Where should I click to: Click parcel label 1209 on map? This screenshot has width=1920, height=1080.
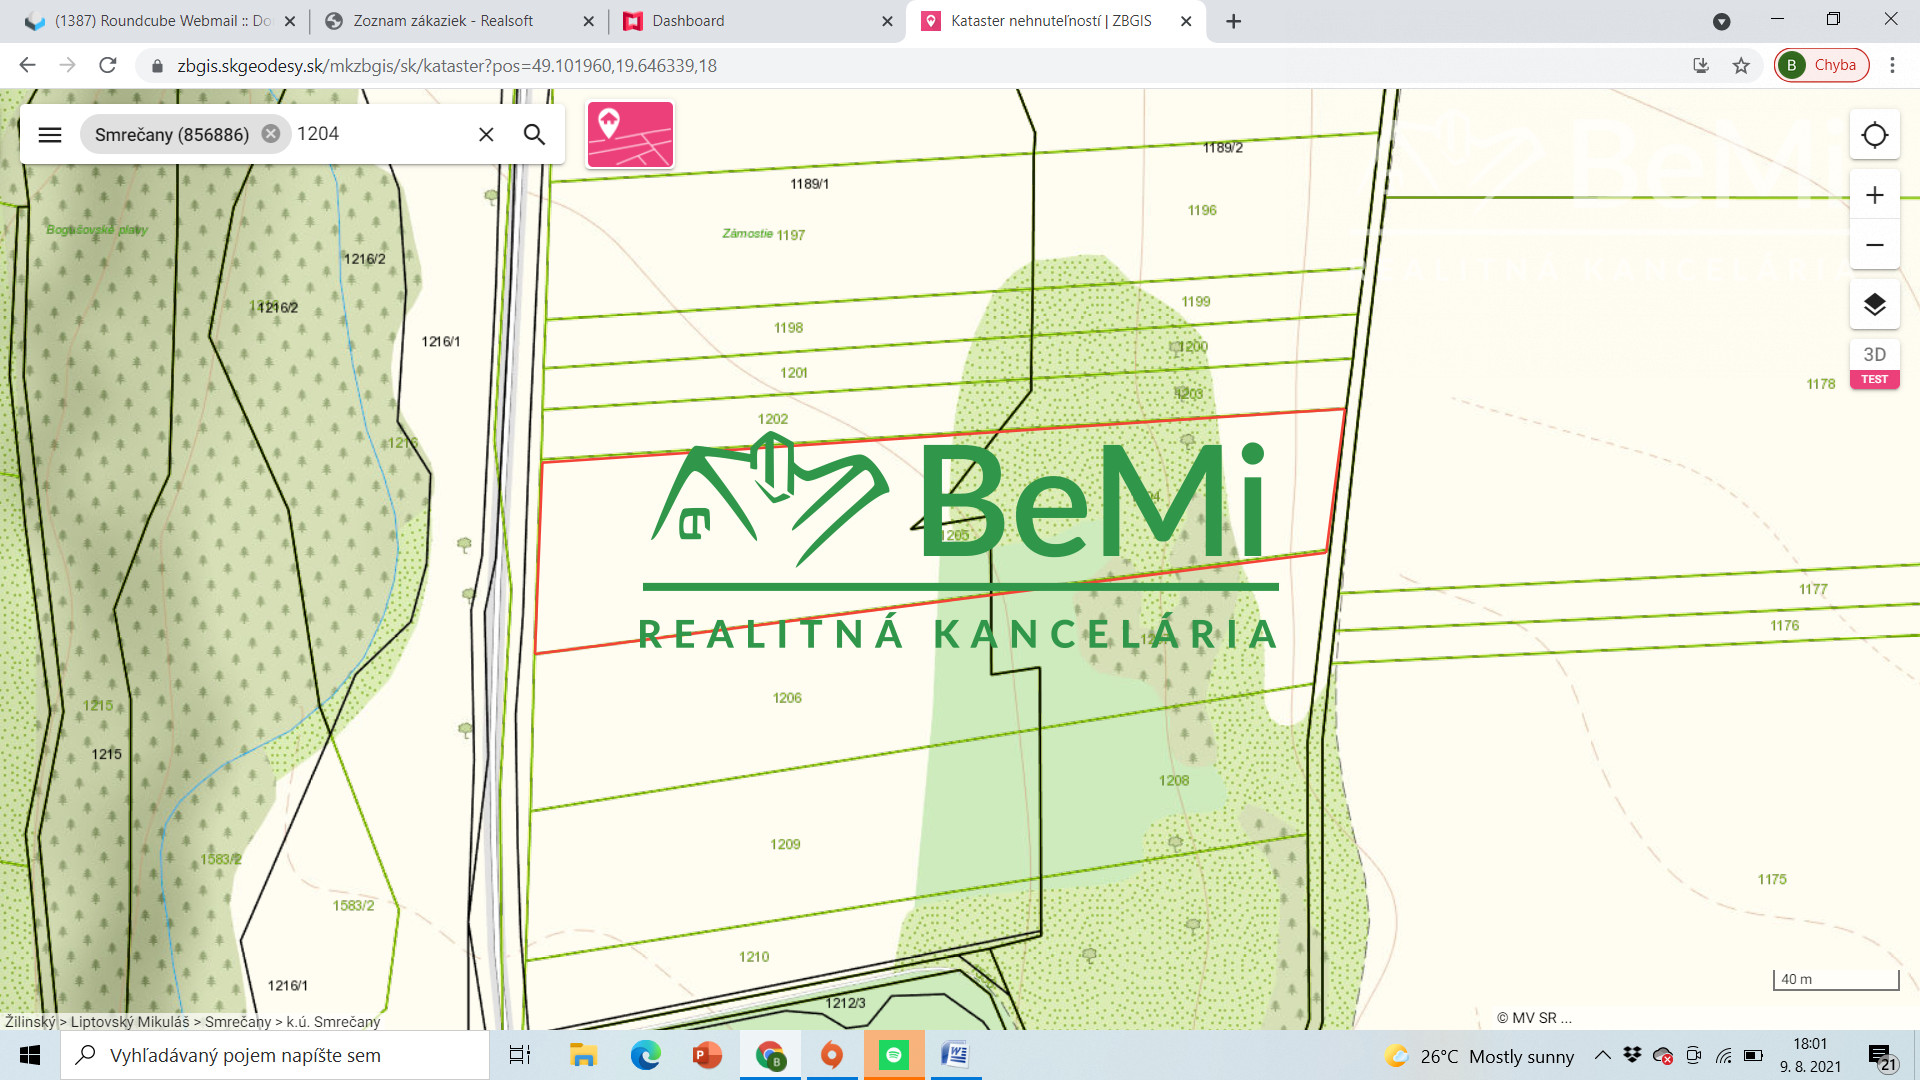pos(785,845)
